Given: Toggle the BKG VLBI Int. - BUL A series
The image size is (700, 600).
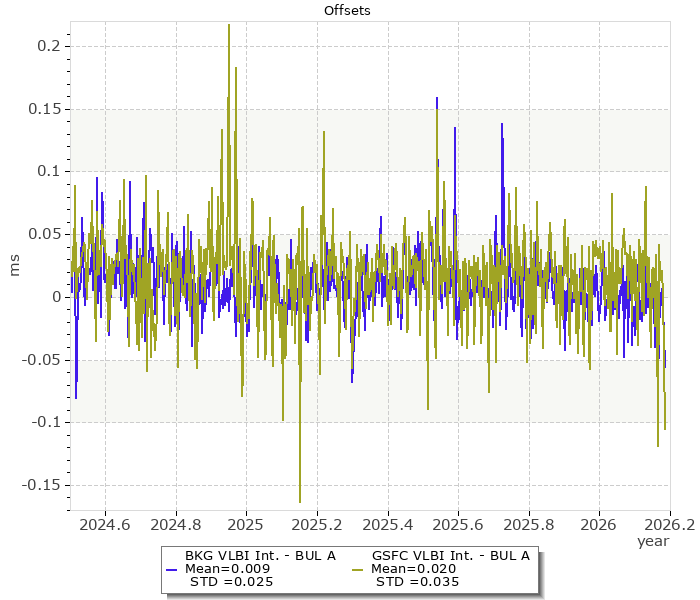Looking at the screenshot, I should (x=260, y=555).
